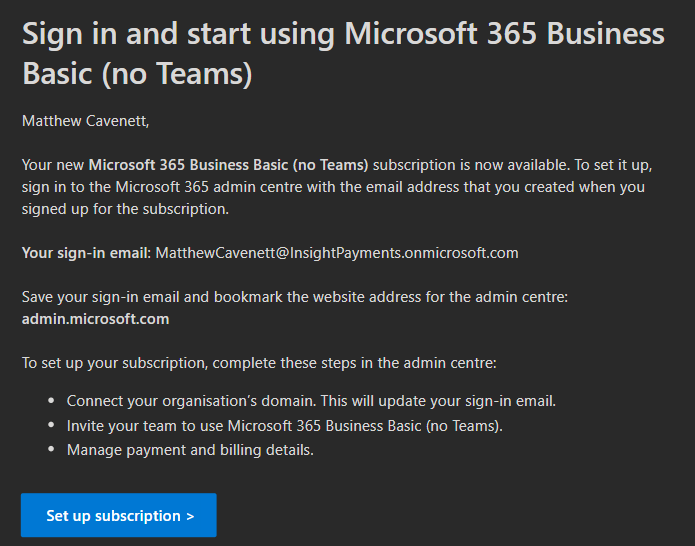695x546 pixels.
Task: Click the bullet dot before 'Manage payment'
Action: click(x=52, y=450)
